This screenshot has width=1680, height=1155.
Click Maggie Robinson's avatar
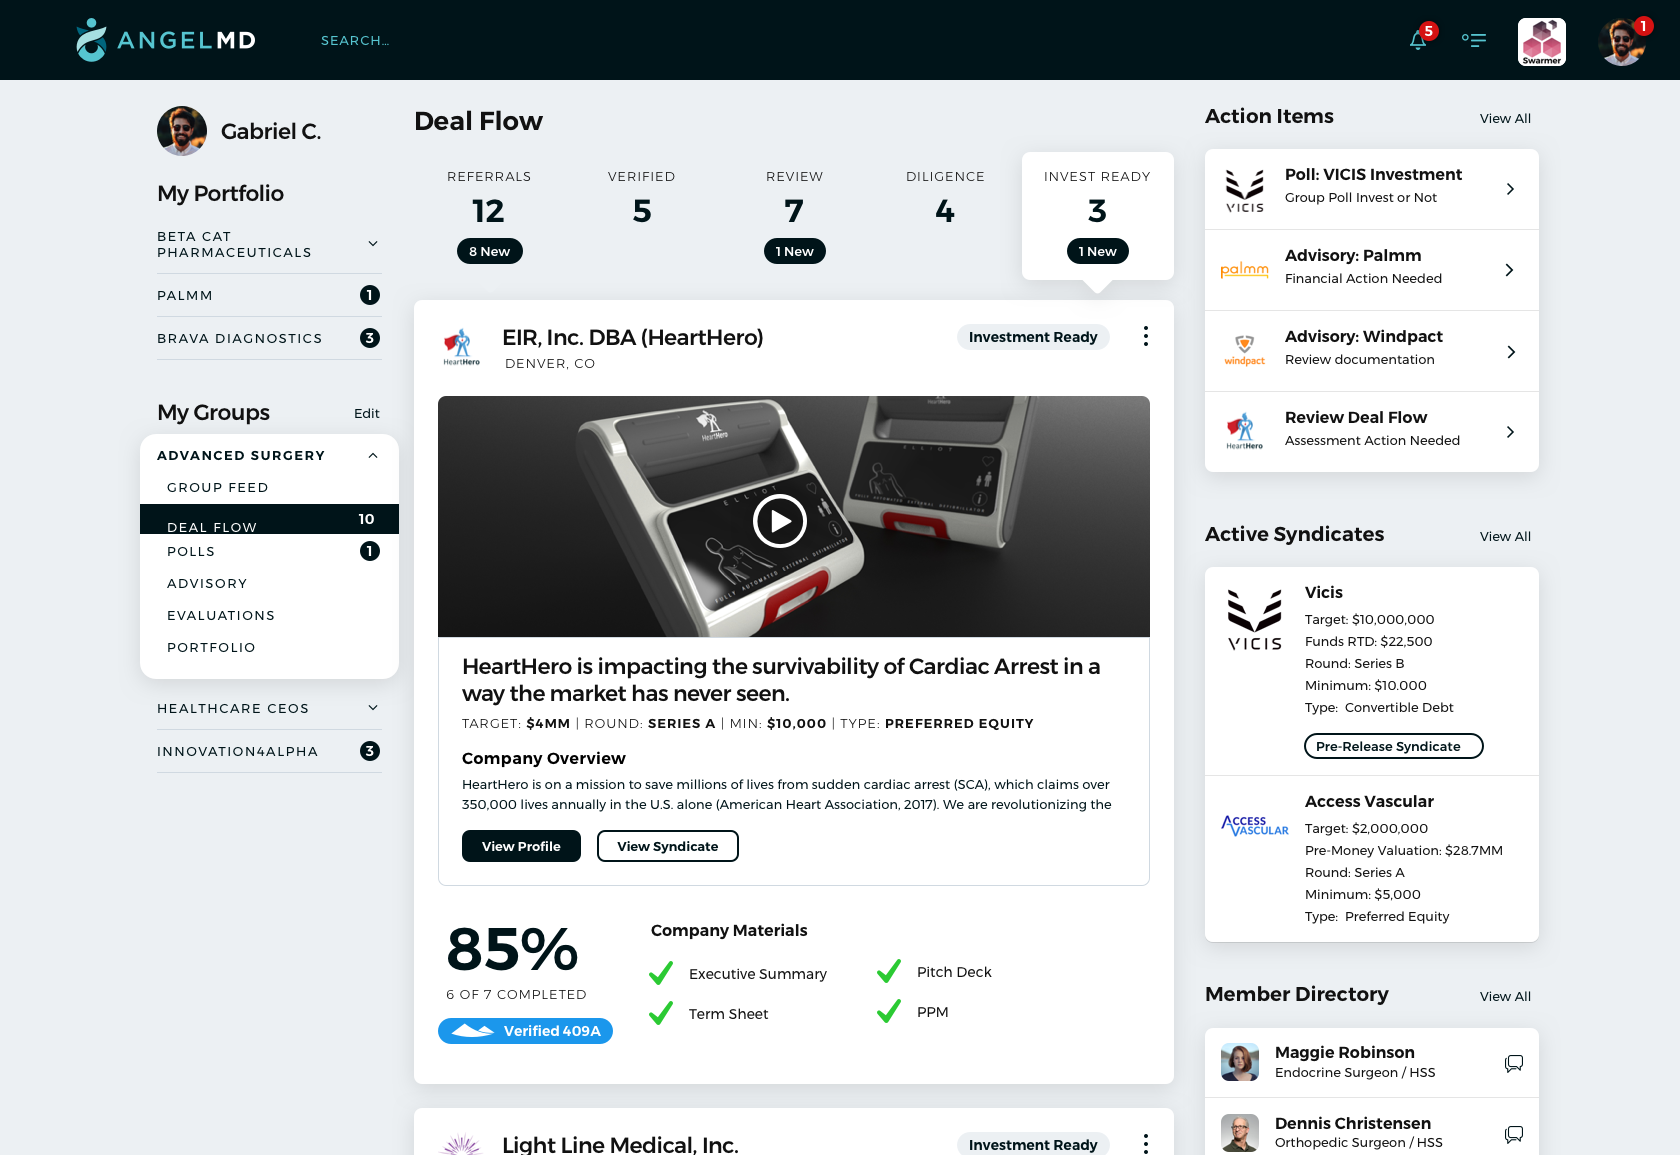[x=1240, y=1062]
